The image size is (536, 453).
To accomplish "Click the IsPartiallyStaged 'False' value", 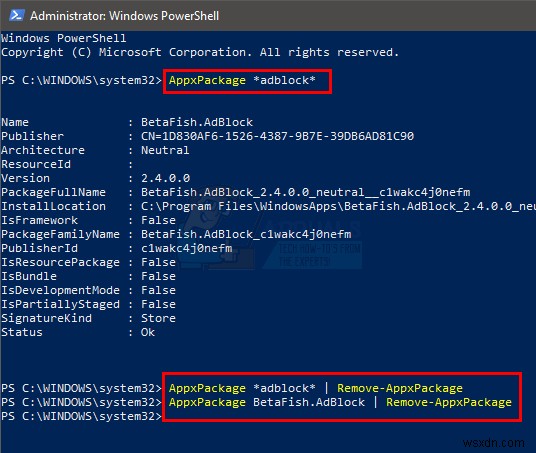I will (x=158, y=304).
